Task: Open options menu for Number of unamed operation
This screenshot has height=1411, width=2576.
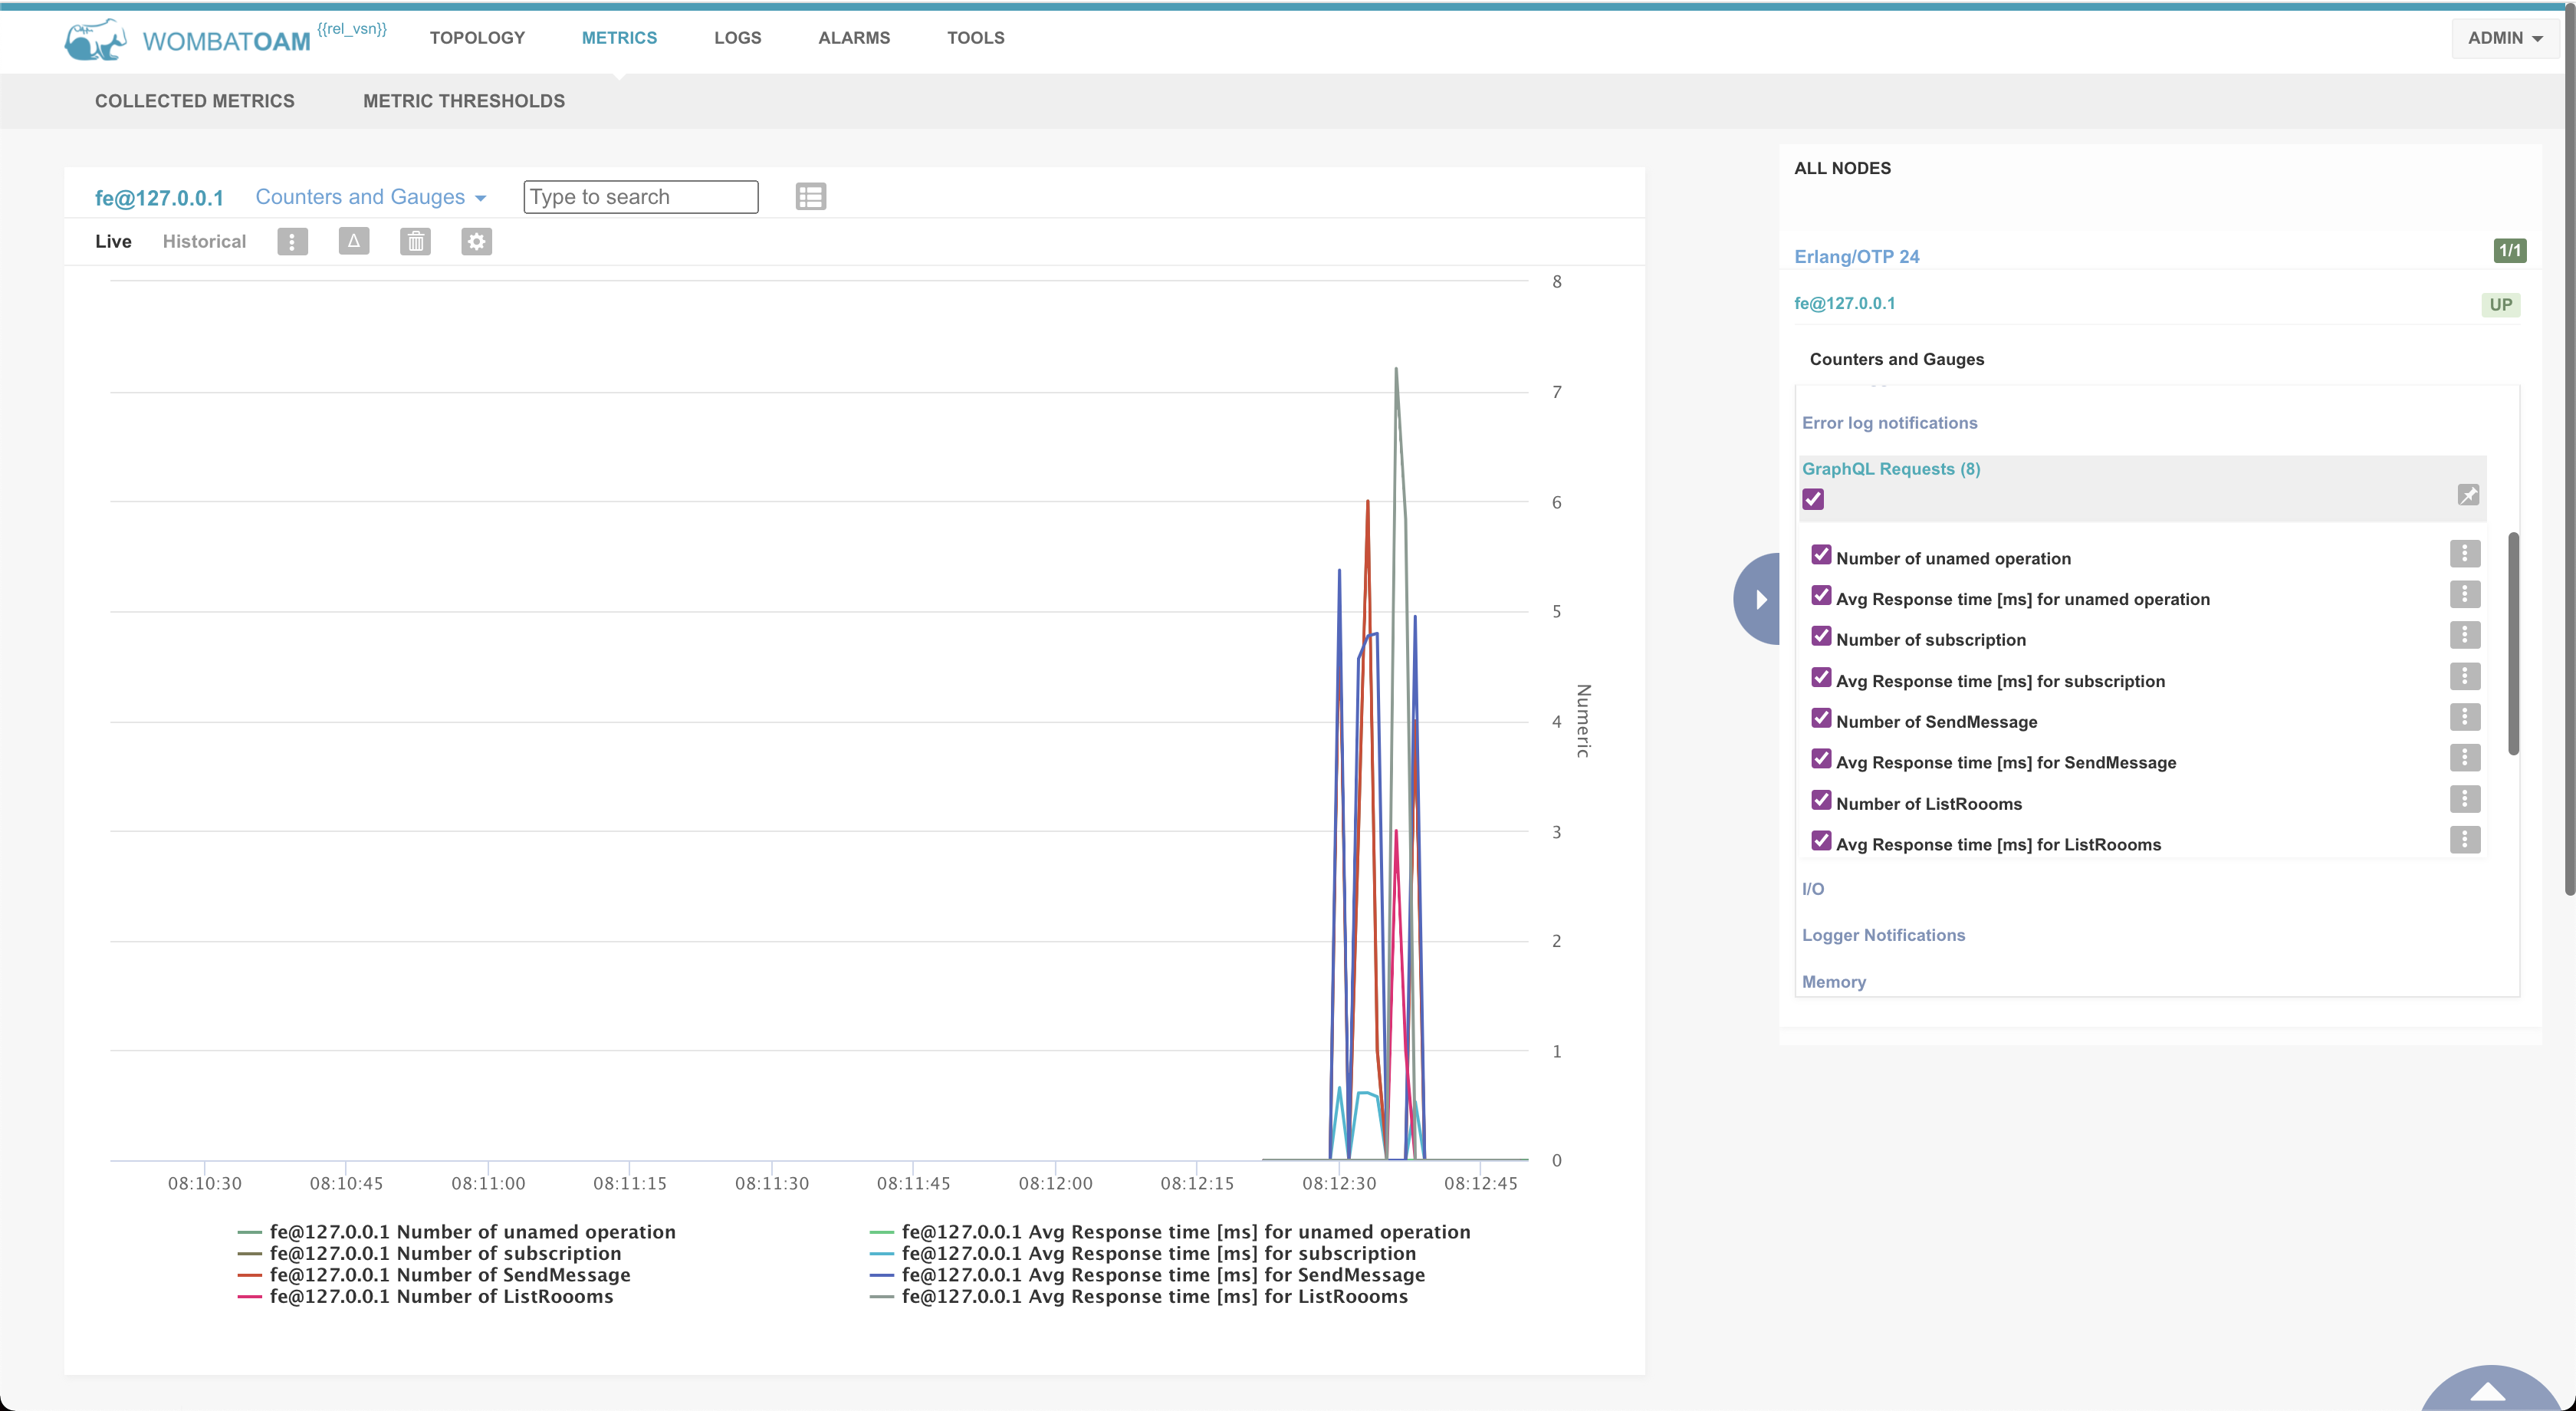Action: pos(2464,553)
